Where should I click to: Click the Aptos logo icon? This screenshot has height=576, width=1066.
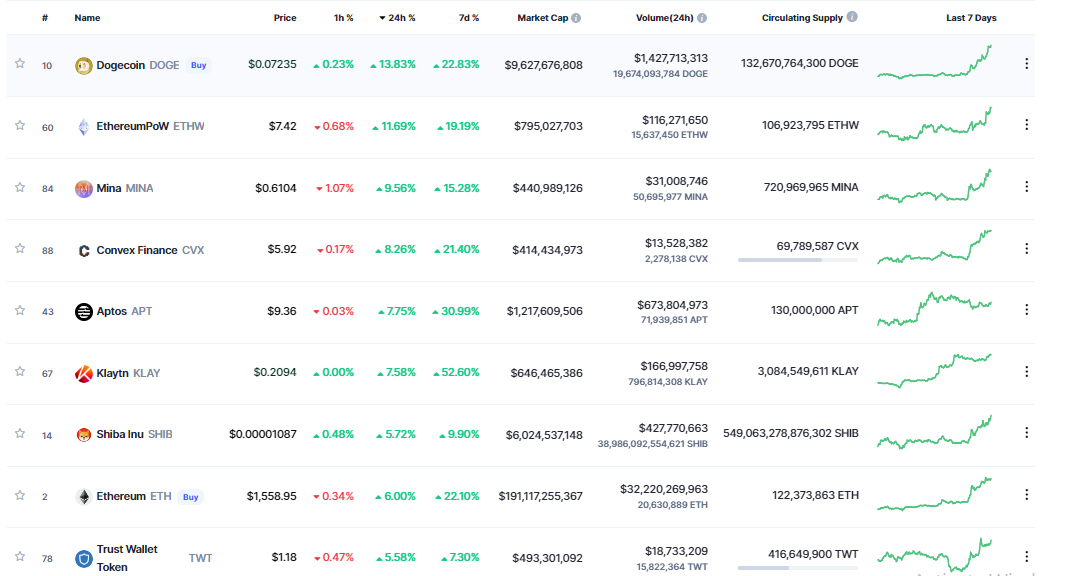tap(84, 311)
